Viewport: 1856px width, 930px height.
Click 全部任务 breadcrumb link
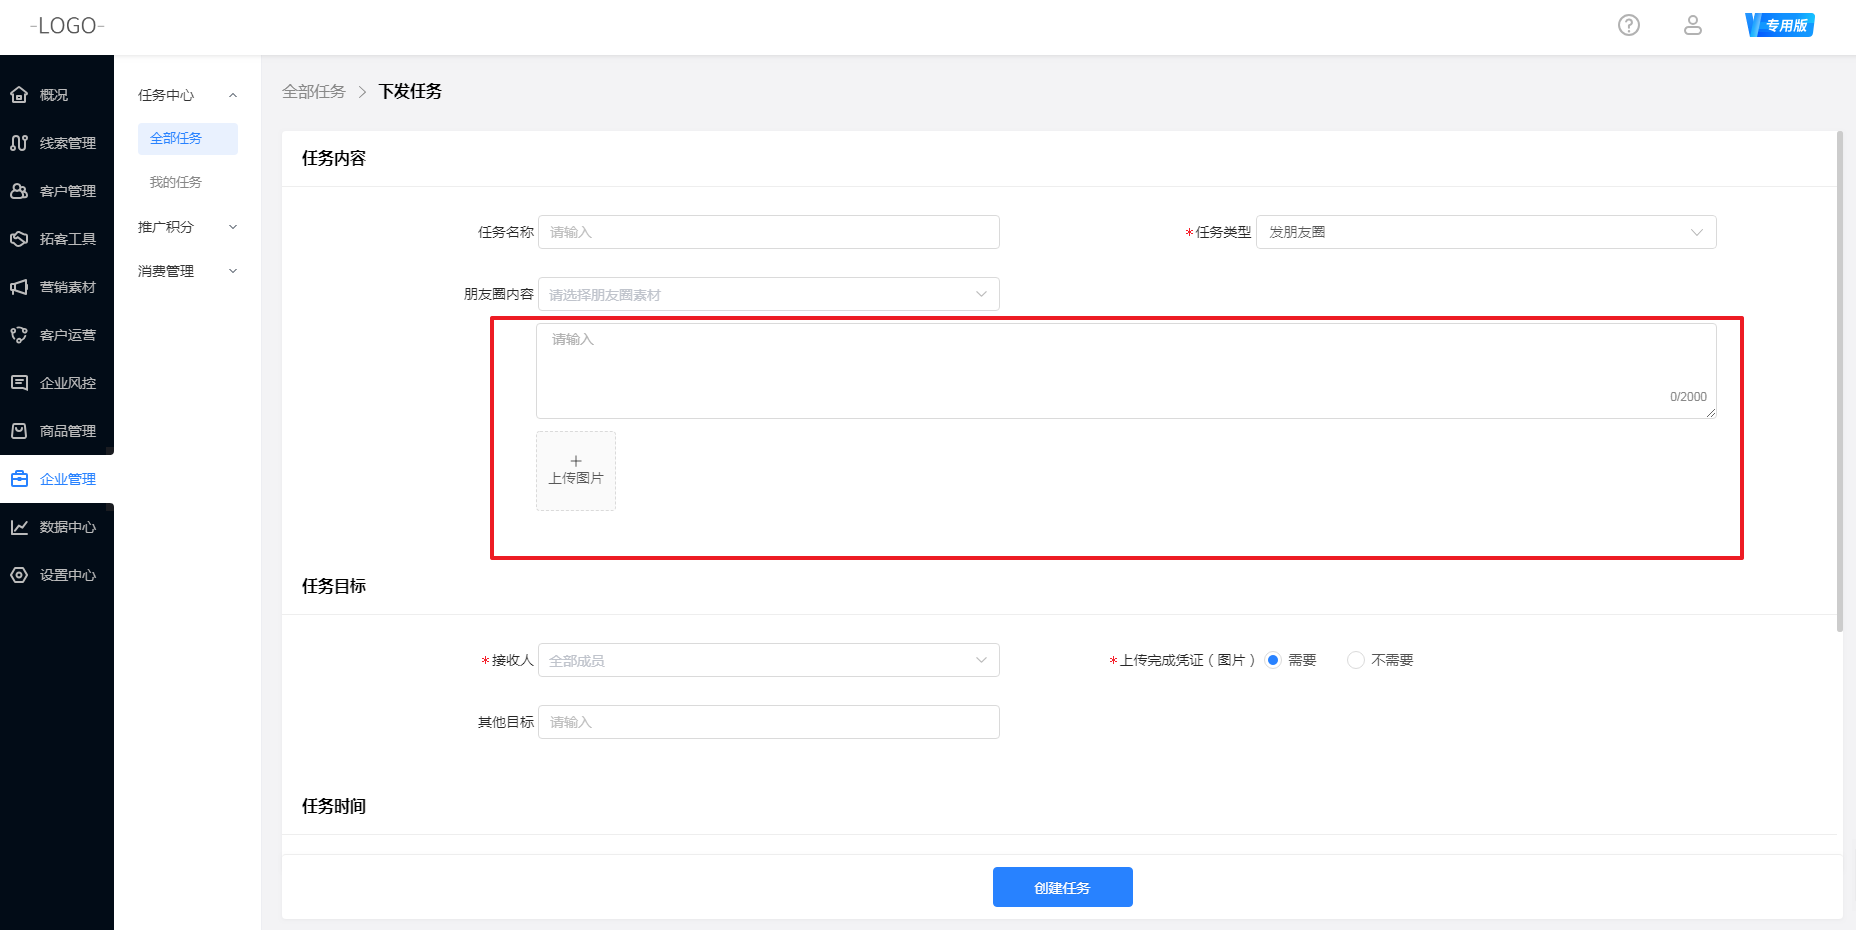[313, 92]
